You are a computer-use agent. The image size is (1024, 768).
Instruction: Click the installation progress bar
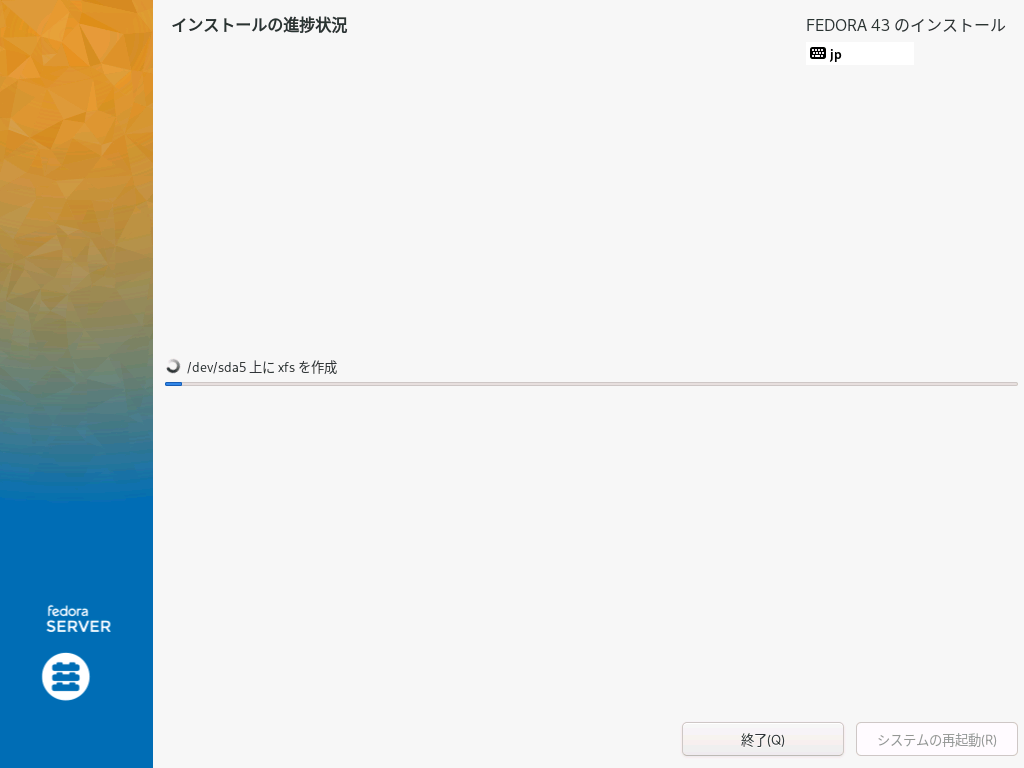(x=590, y=384)
